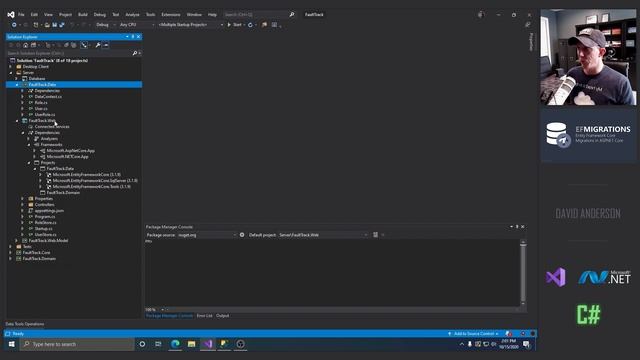
Task: Open the Debug menu
Action: 100,14
